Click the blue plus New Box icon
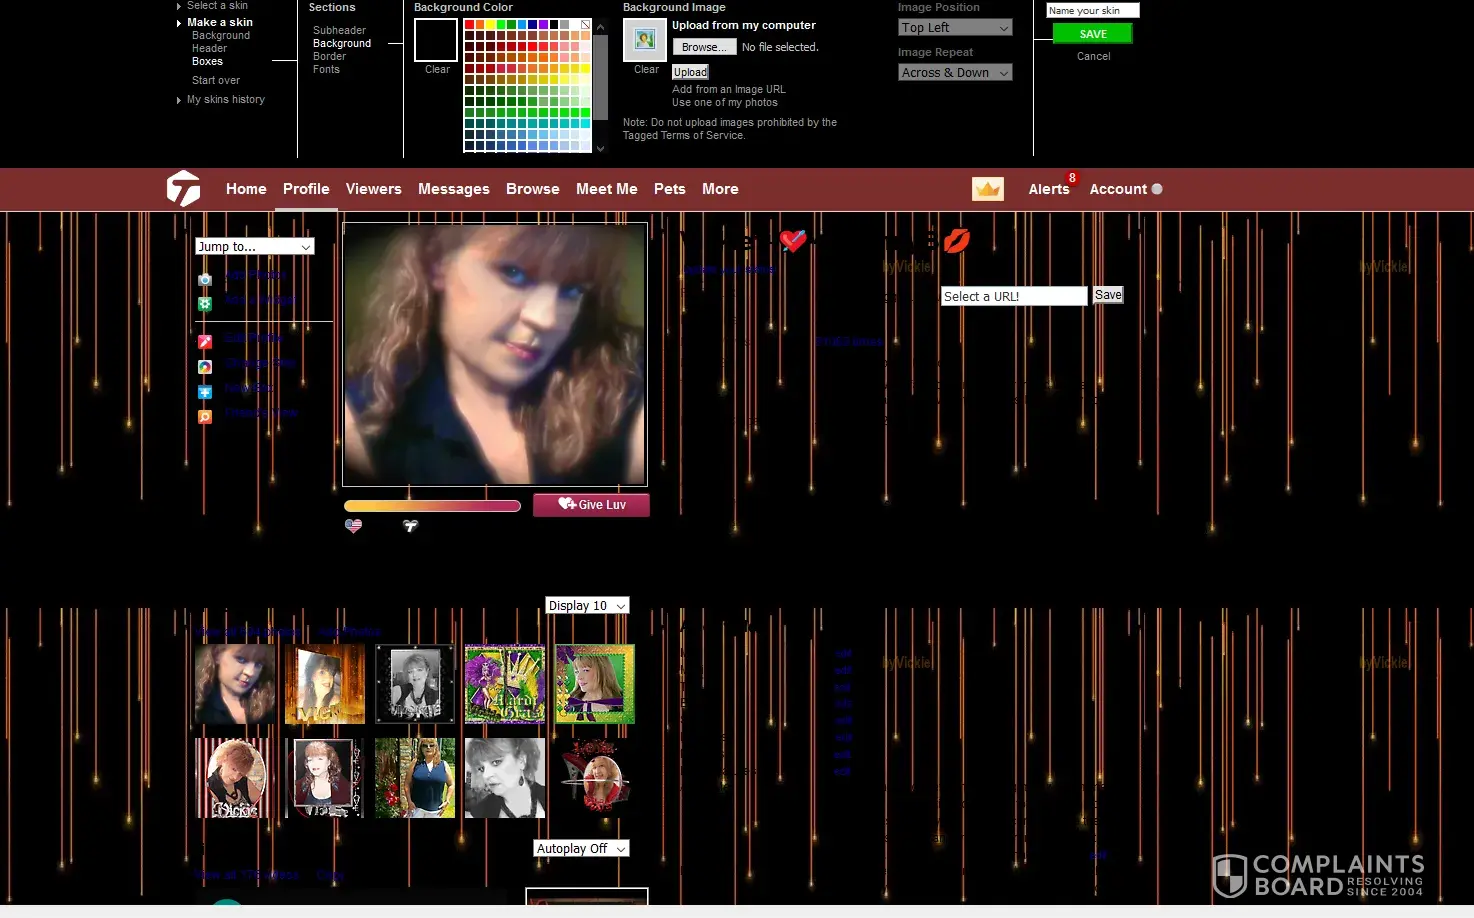Viewport: 1474px width, 918px height. click(205, 392)
